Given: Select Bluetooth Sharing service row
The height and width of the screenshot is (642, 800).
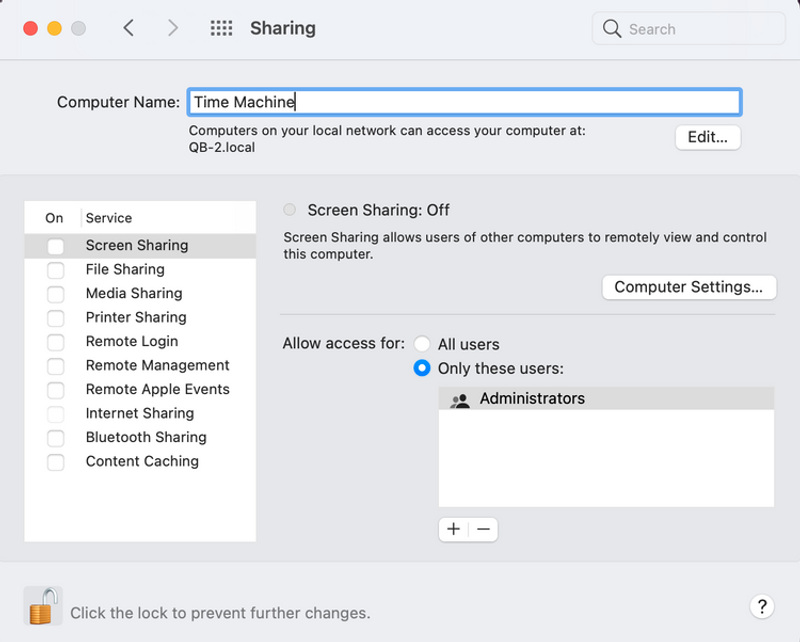Looking at the screenshot, I should coord(146,437).
